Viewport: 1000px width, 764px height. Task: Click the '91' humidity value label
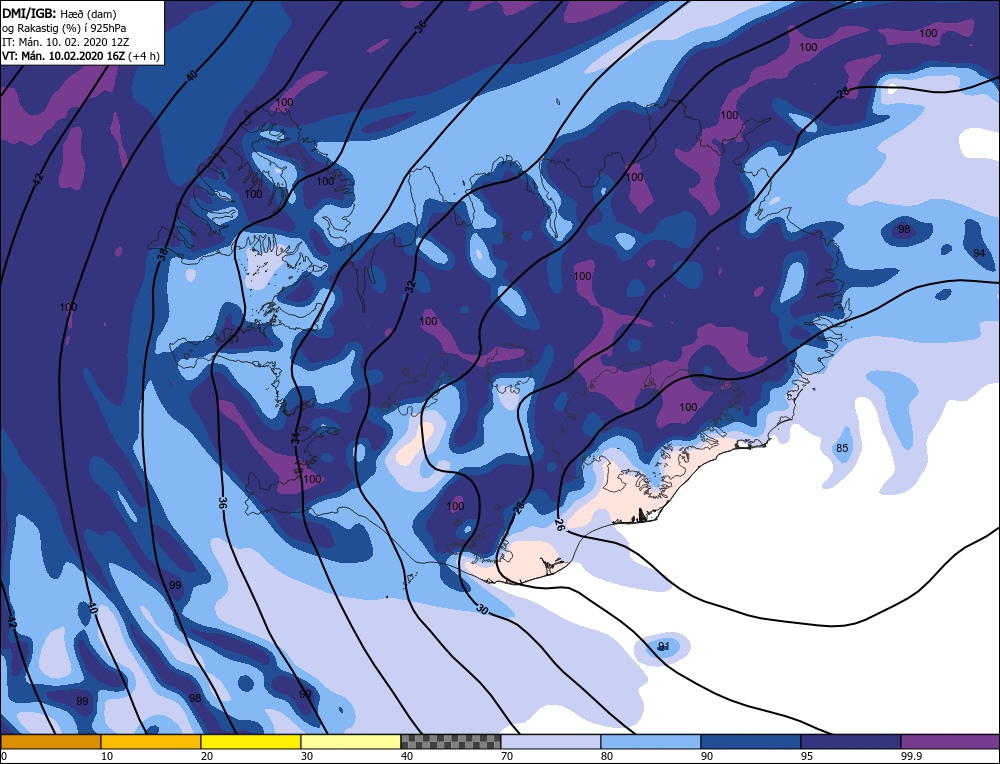pyautogui.click(x=664, y=647)
